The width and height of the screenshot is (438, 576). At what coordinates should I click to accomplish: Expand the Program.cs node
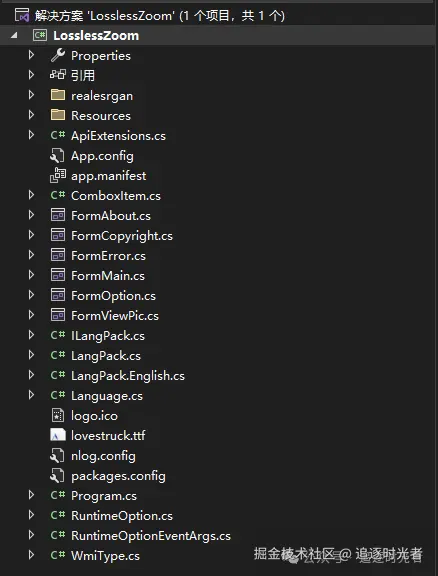32,495
